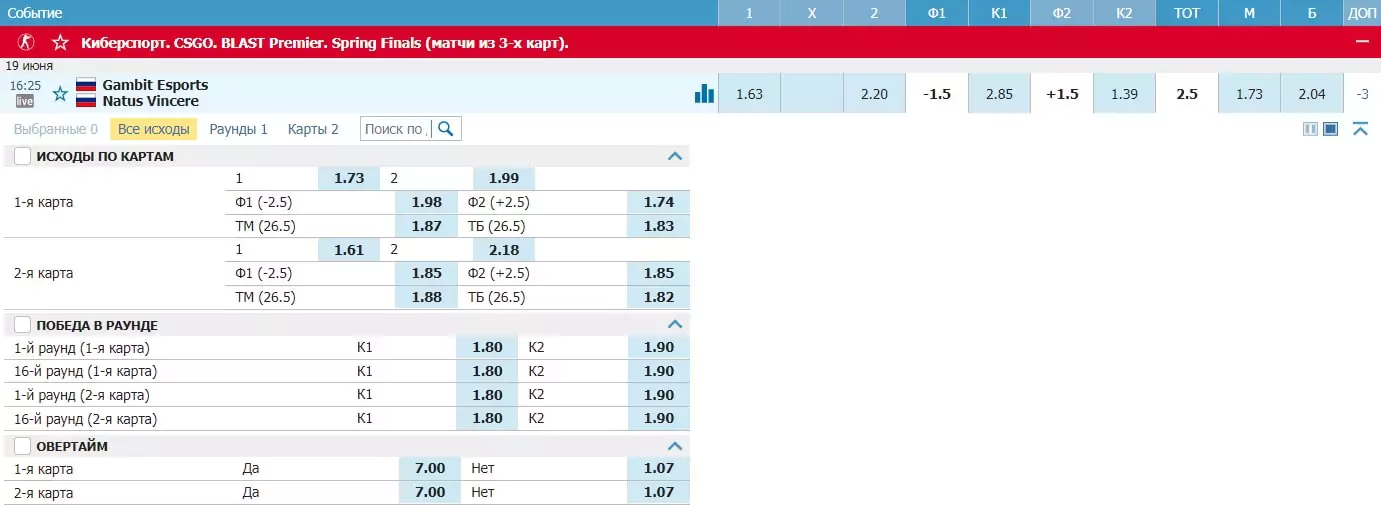
Task: Collapse the tournament with minus icon
Action: [1361, 42]
